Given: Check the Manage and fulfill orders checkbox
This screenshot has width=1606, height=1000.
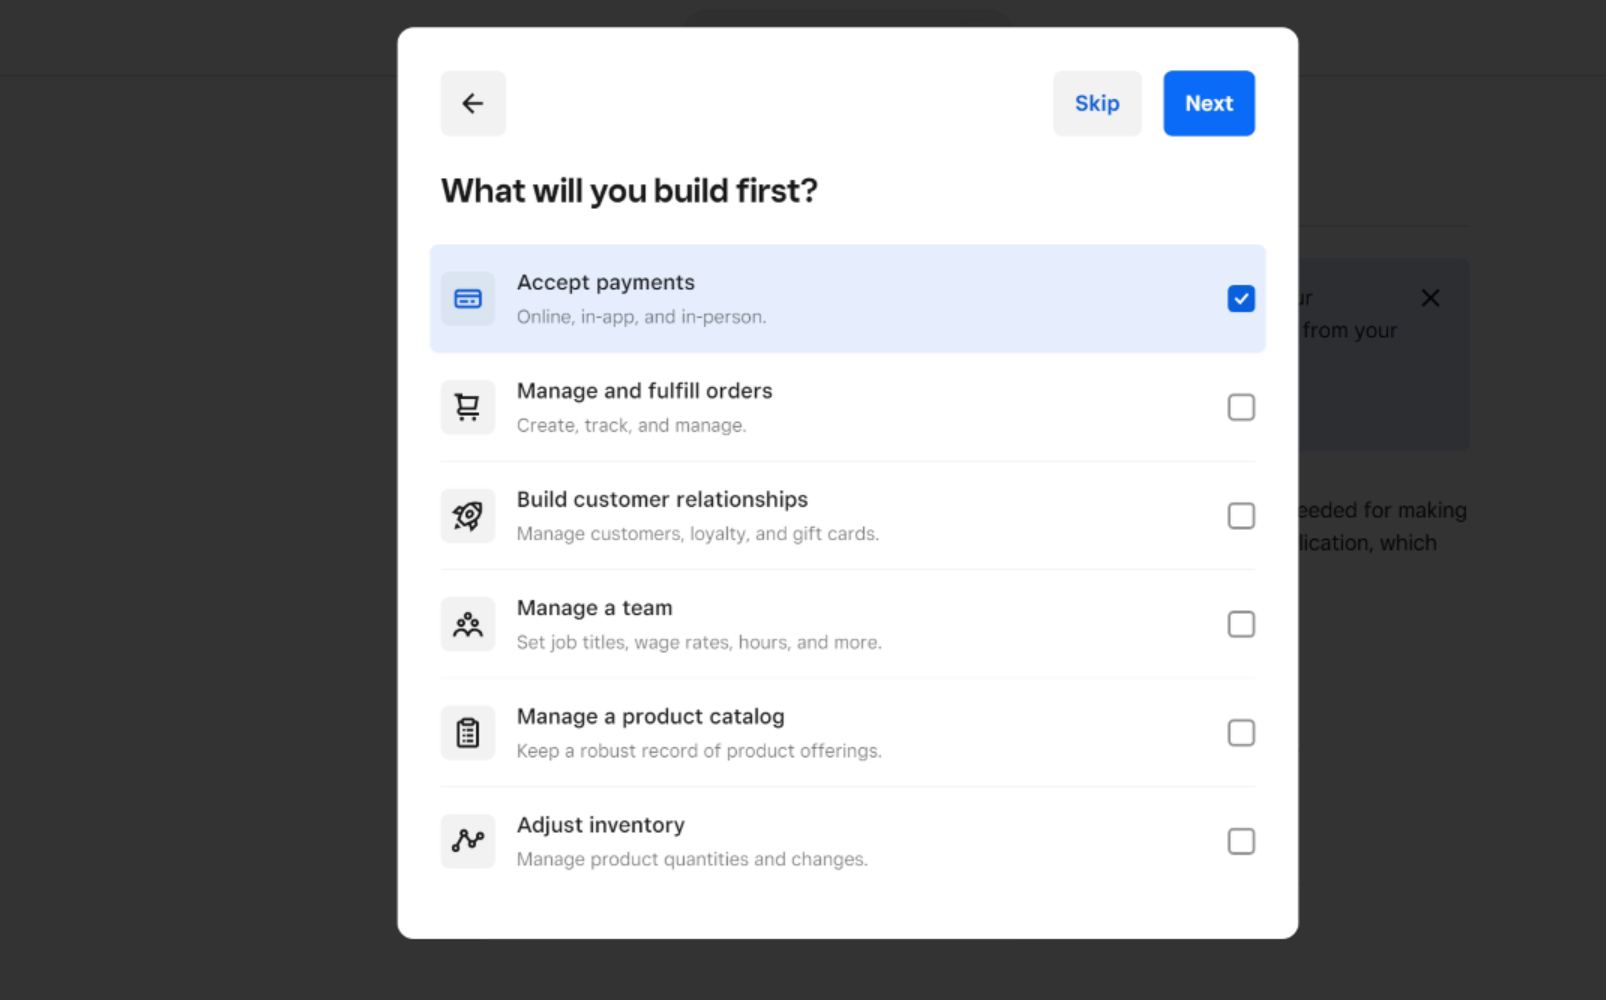Looking at the screenshot, I should coord(1241,407).
